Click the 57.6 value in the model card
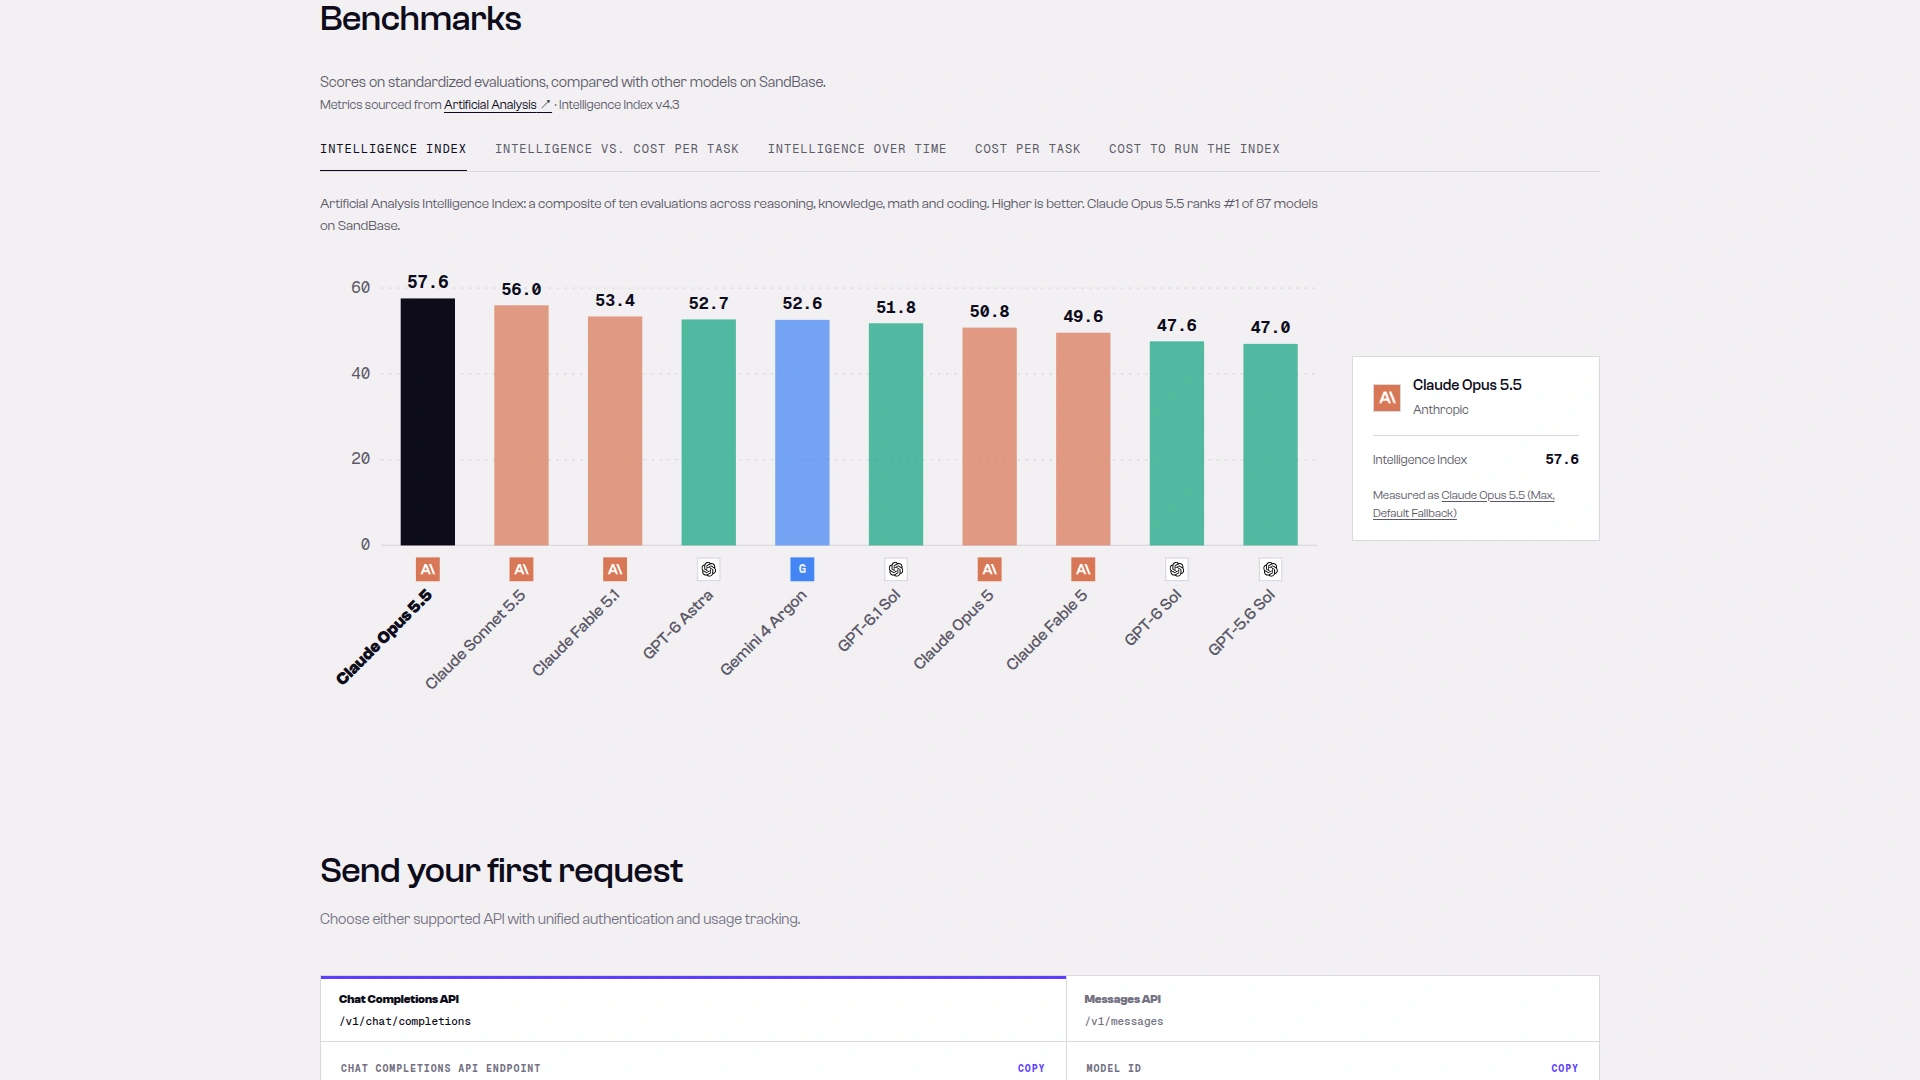 click(1562, 460)
